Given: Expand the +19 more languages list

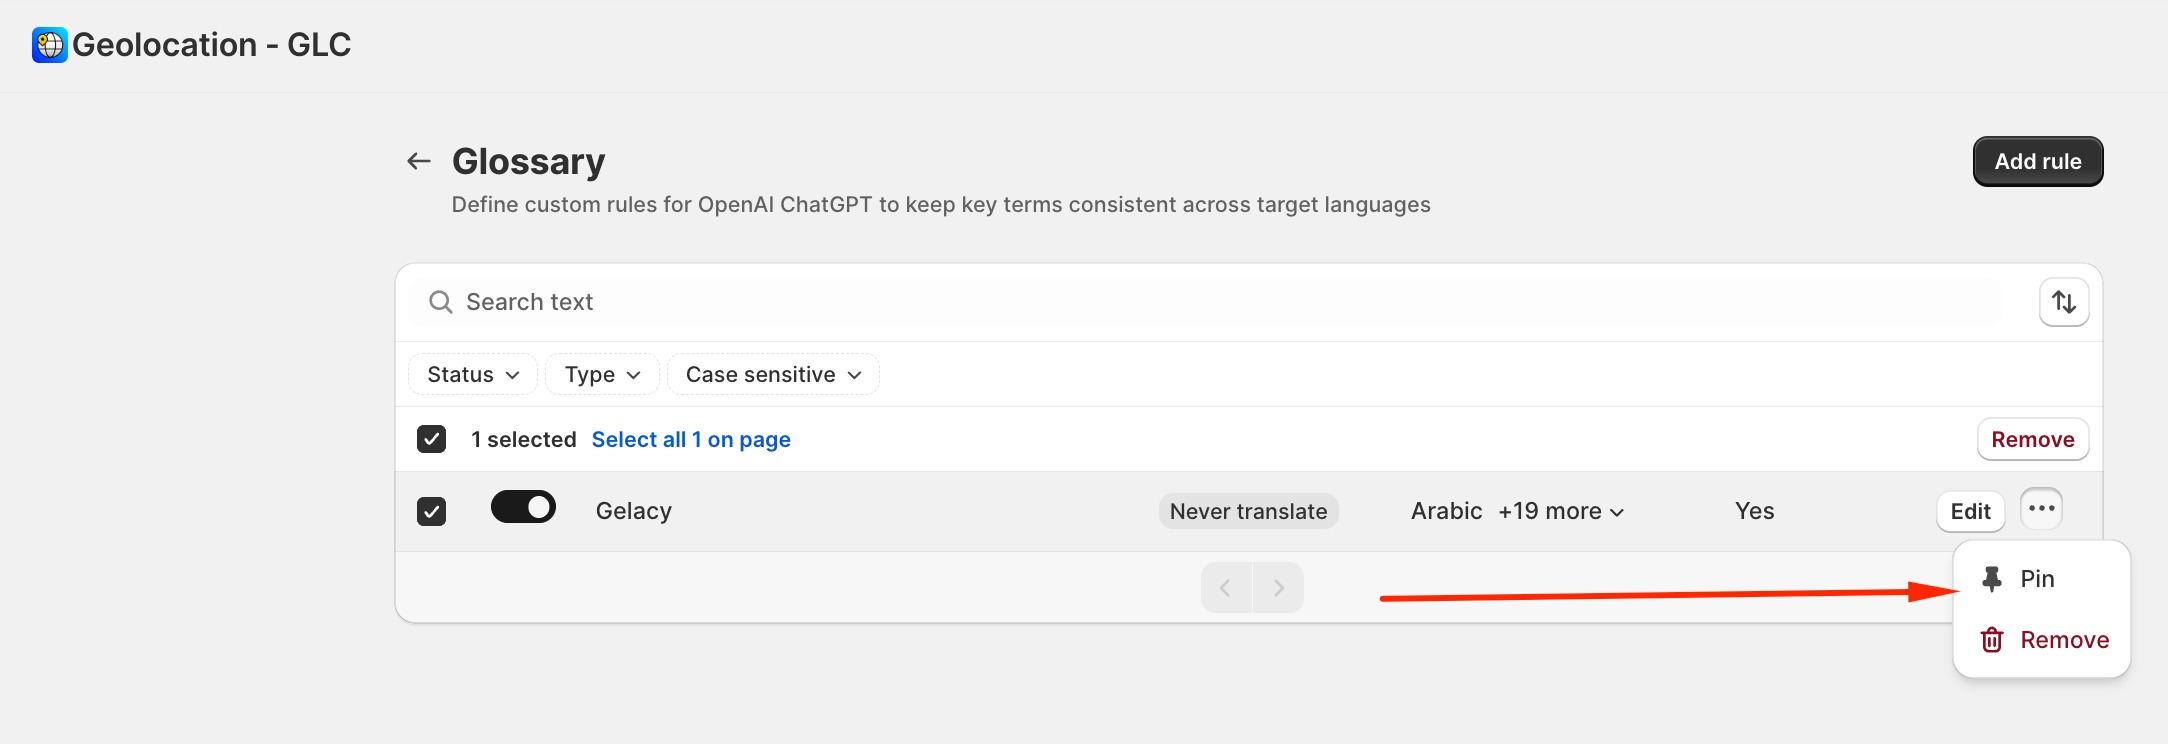Looking at the screenshot, I should pyautogui.click(x=1561, y=511).
